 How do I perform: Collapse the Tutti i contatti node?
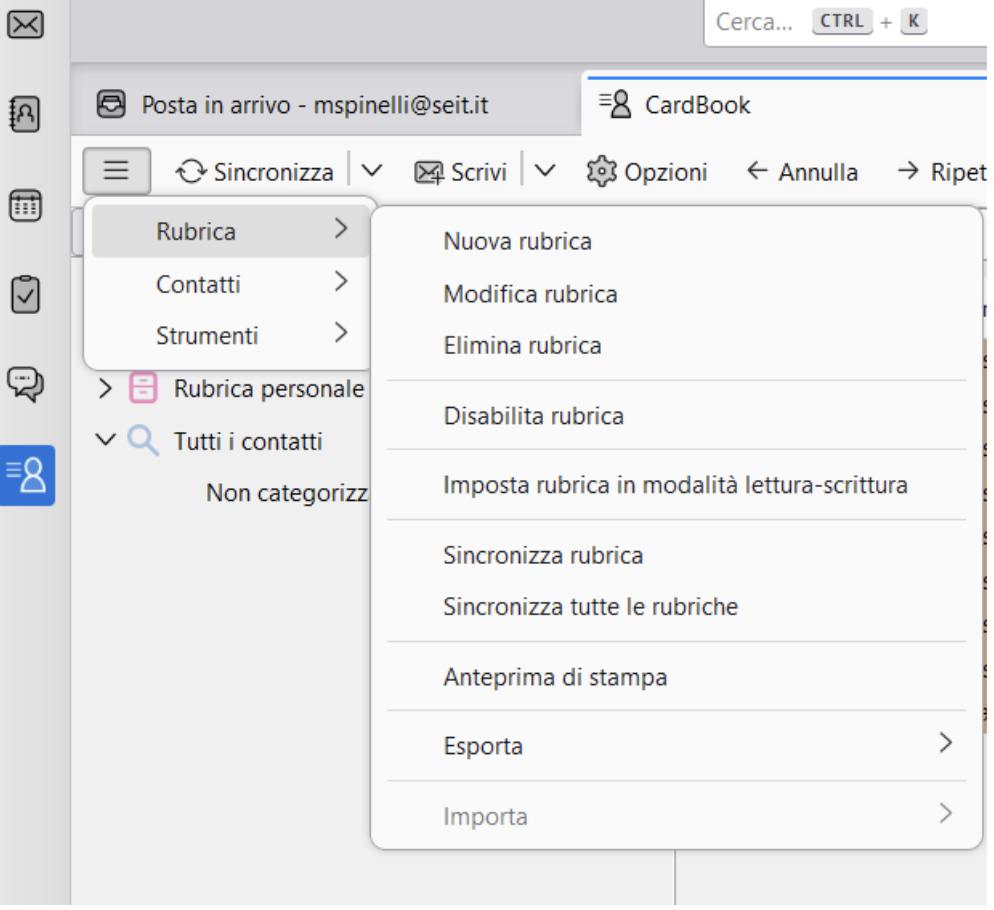pos(105,439)
